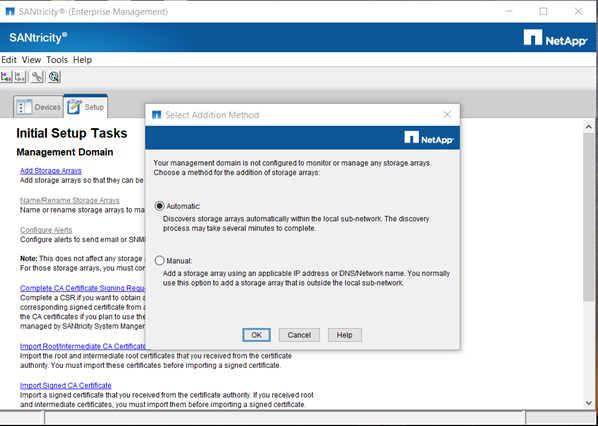Image resolution: width=598 pixels, height=426 pixels.
Task: Click the grayed second tree toolbar icon
Action: [20, 77]
